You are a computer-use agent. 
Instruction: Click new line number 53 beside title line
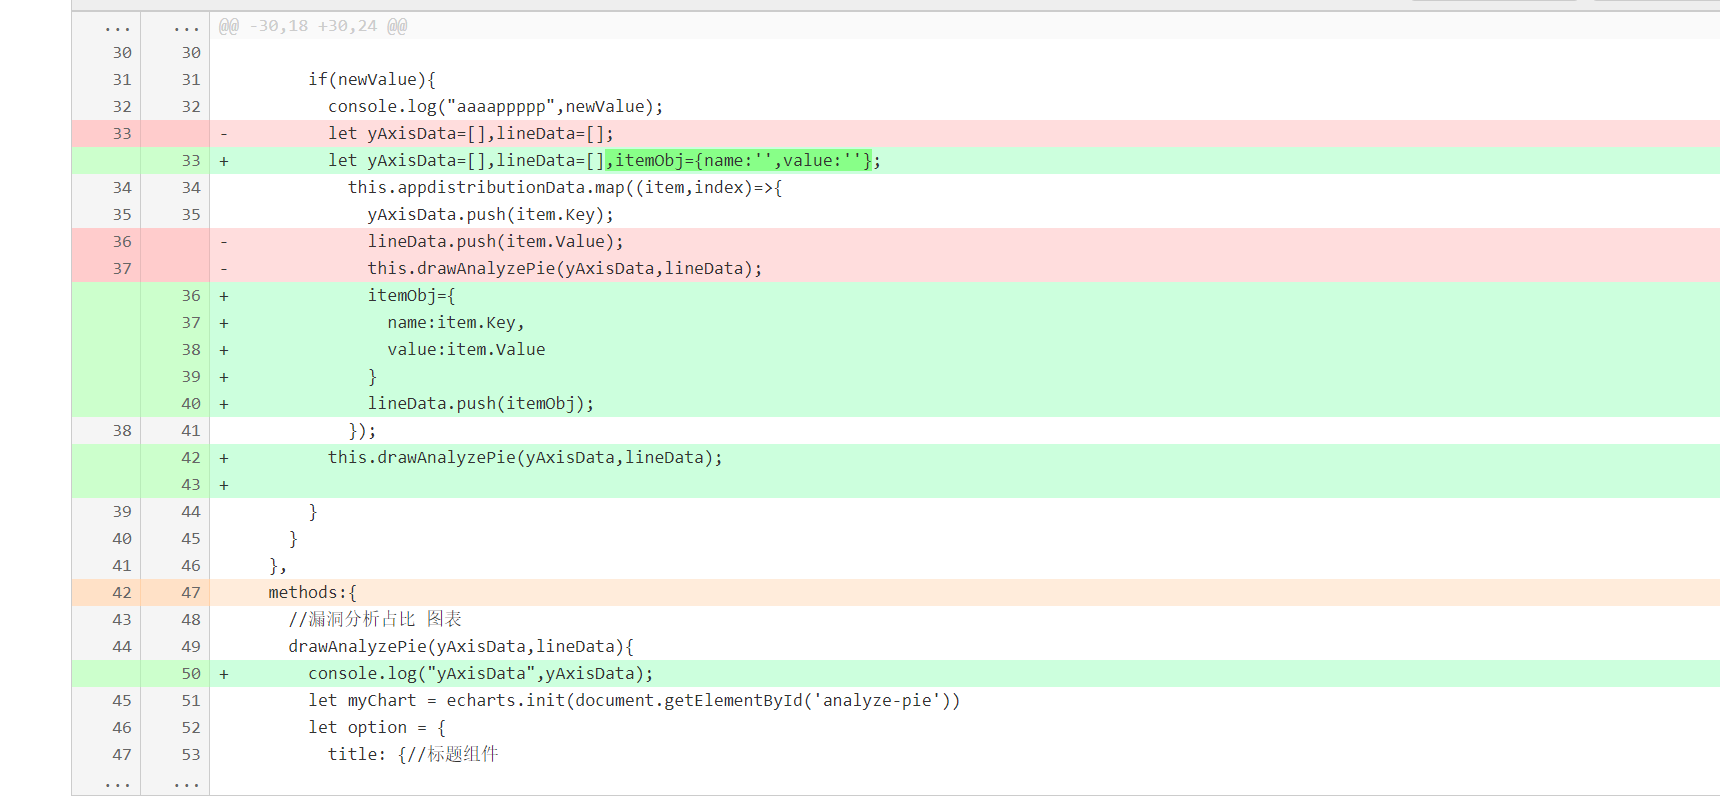coord(191,754)
